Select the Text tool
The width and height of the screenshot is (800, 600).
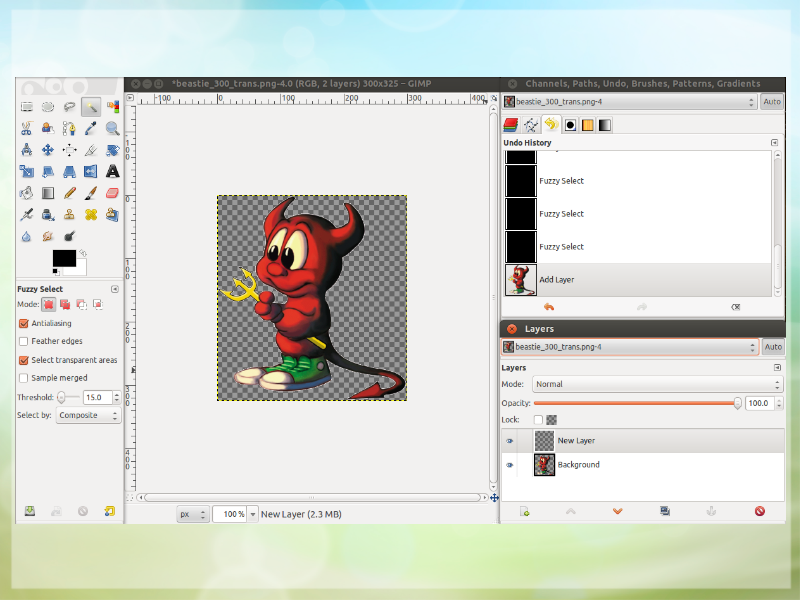coord(112,171)
